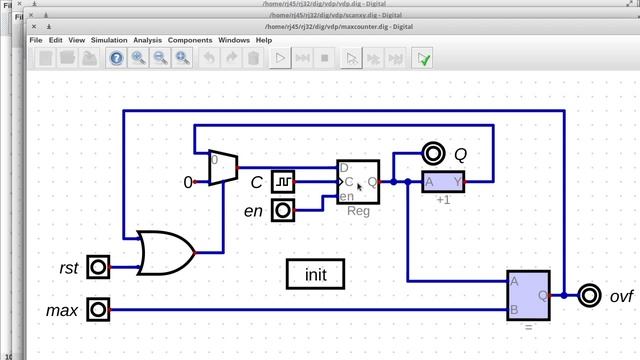Open the Analysis menu
The width and height of the screenshot is (640, 360).
pyautogui.click(x=147, y=40)
